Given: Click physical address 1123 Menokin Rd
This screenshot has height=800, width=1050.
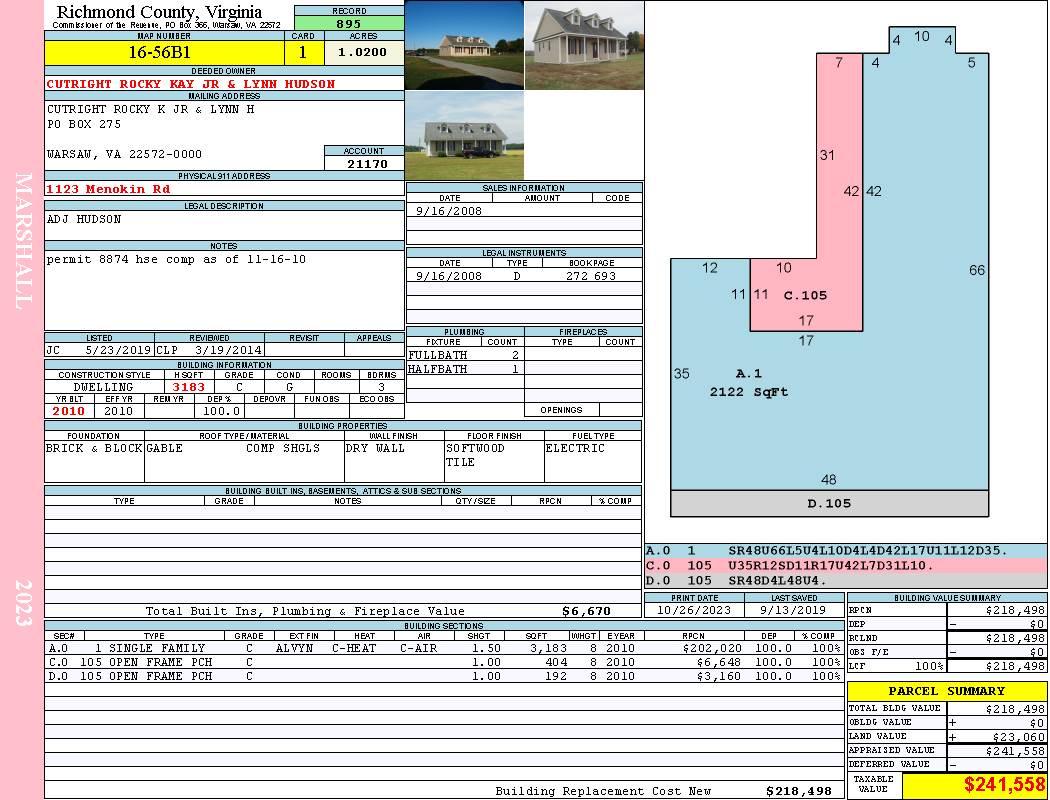Looking at the screenshot, I should coord(108,188).
